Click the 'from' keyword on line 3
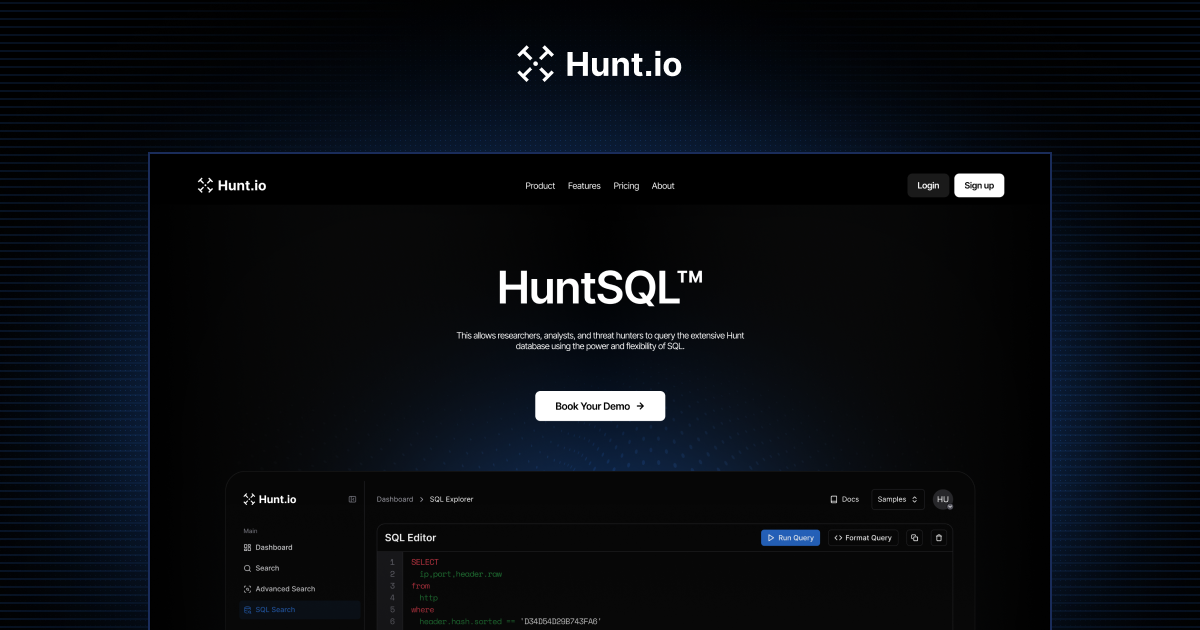This screenshot has width=1200, height=630. (420, 586)
